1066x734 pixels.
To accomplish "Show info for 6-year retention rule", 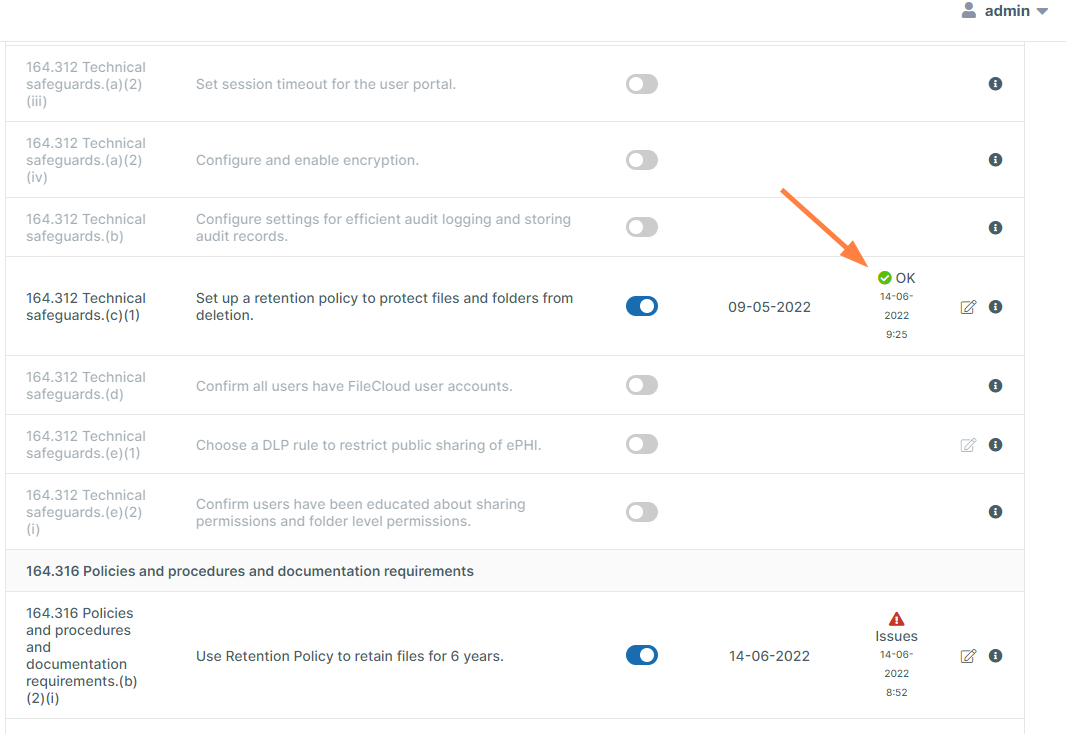I will click(995, 656).
